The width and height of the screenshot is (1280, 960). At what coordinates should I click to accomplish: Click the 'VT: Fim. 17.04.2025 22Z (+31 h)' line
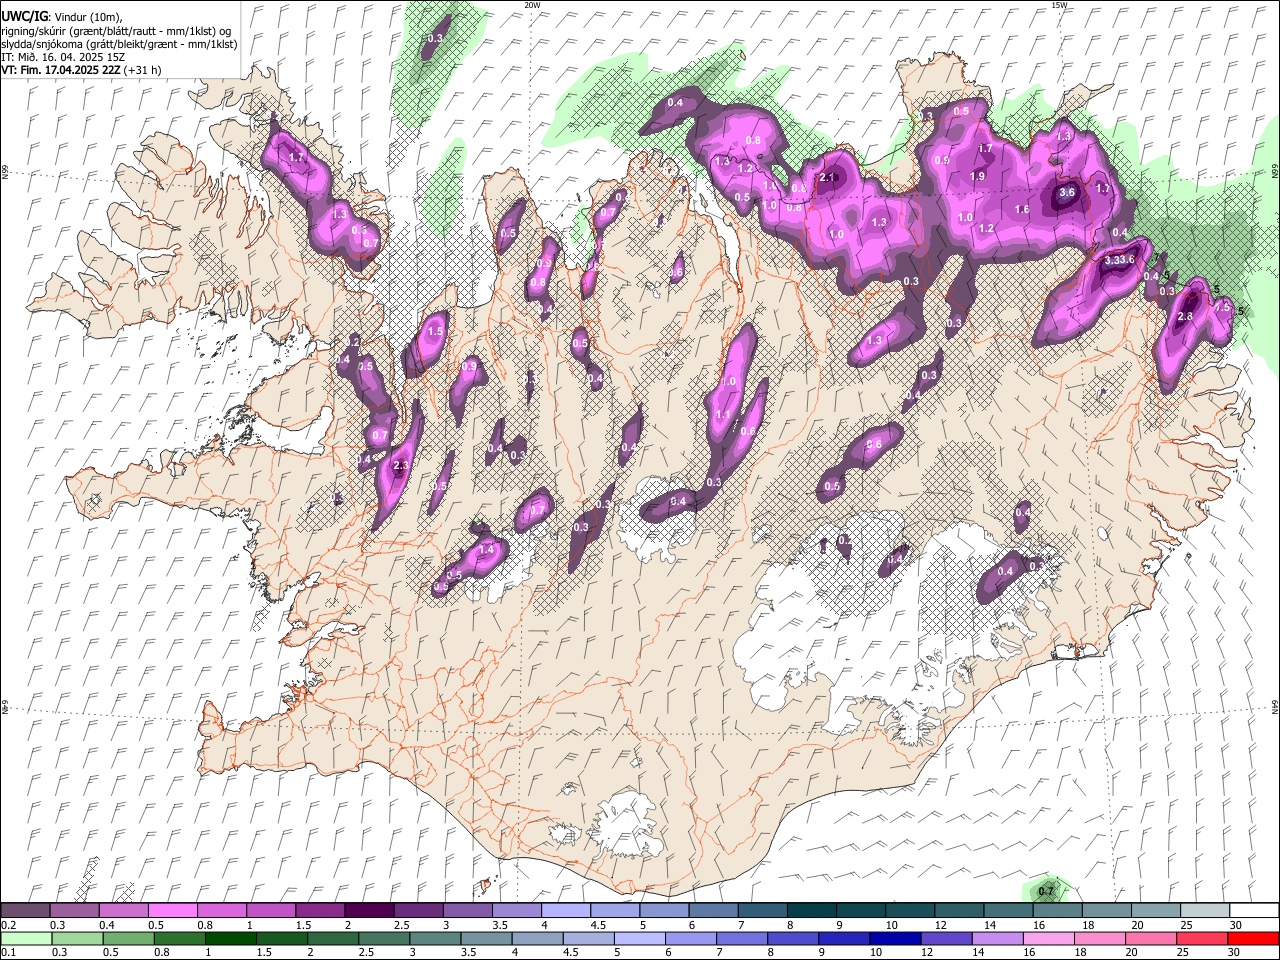point(81,70)
